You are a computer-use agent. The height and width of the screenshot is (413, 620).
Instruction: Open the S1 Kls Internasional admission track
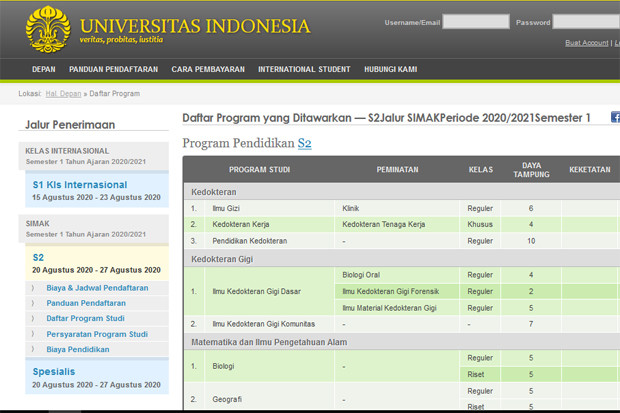(x=97, y=190)
